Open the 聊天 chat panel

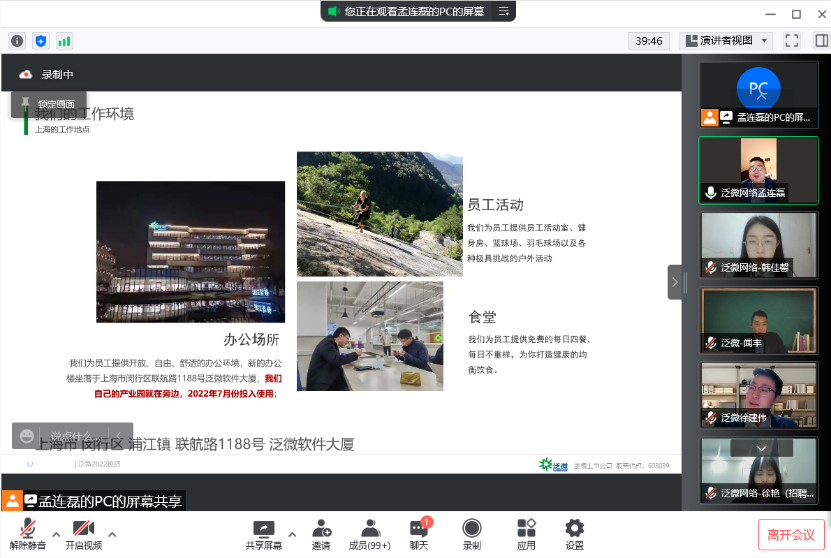pos(419,534)
